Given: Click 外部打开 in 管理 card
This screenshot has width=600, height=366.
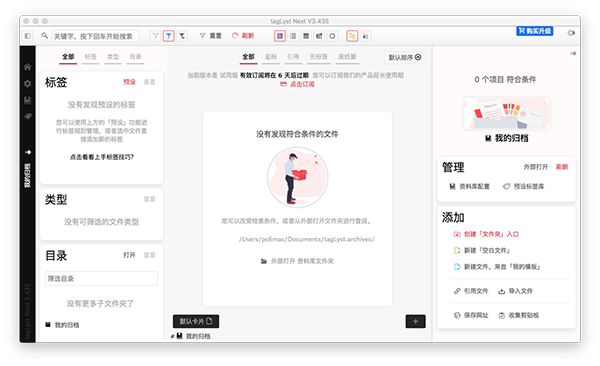Looking at the screenshot, I should 536,167.
